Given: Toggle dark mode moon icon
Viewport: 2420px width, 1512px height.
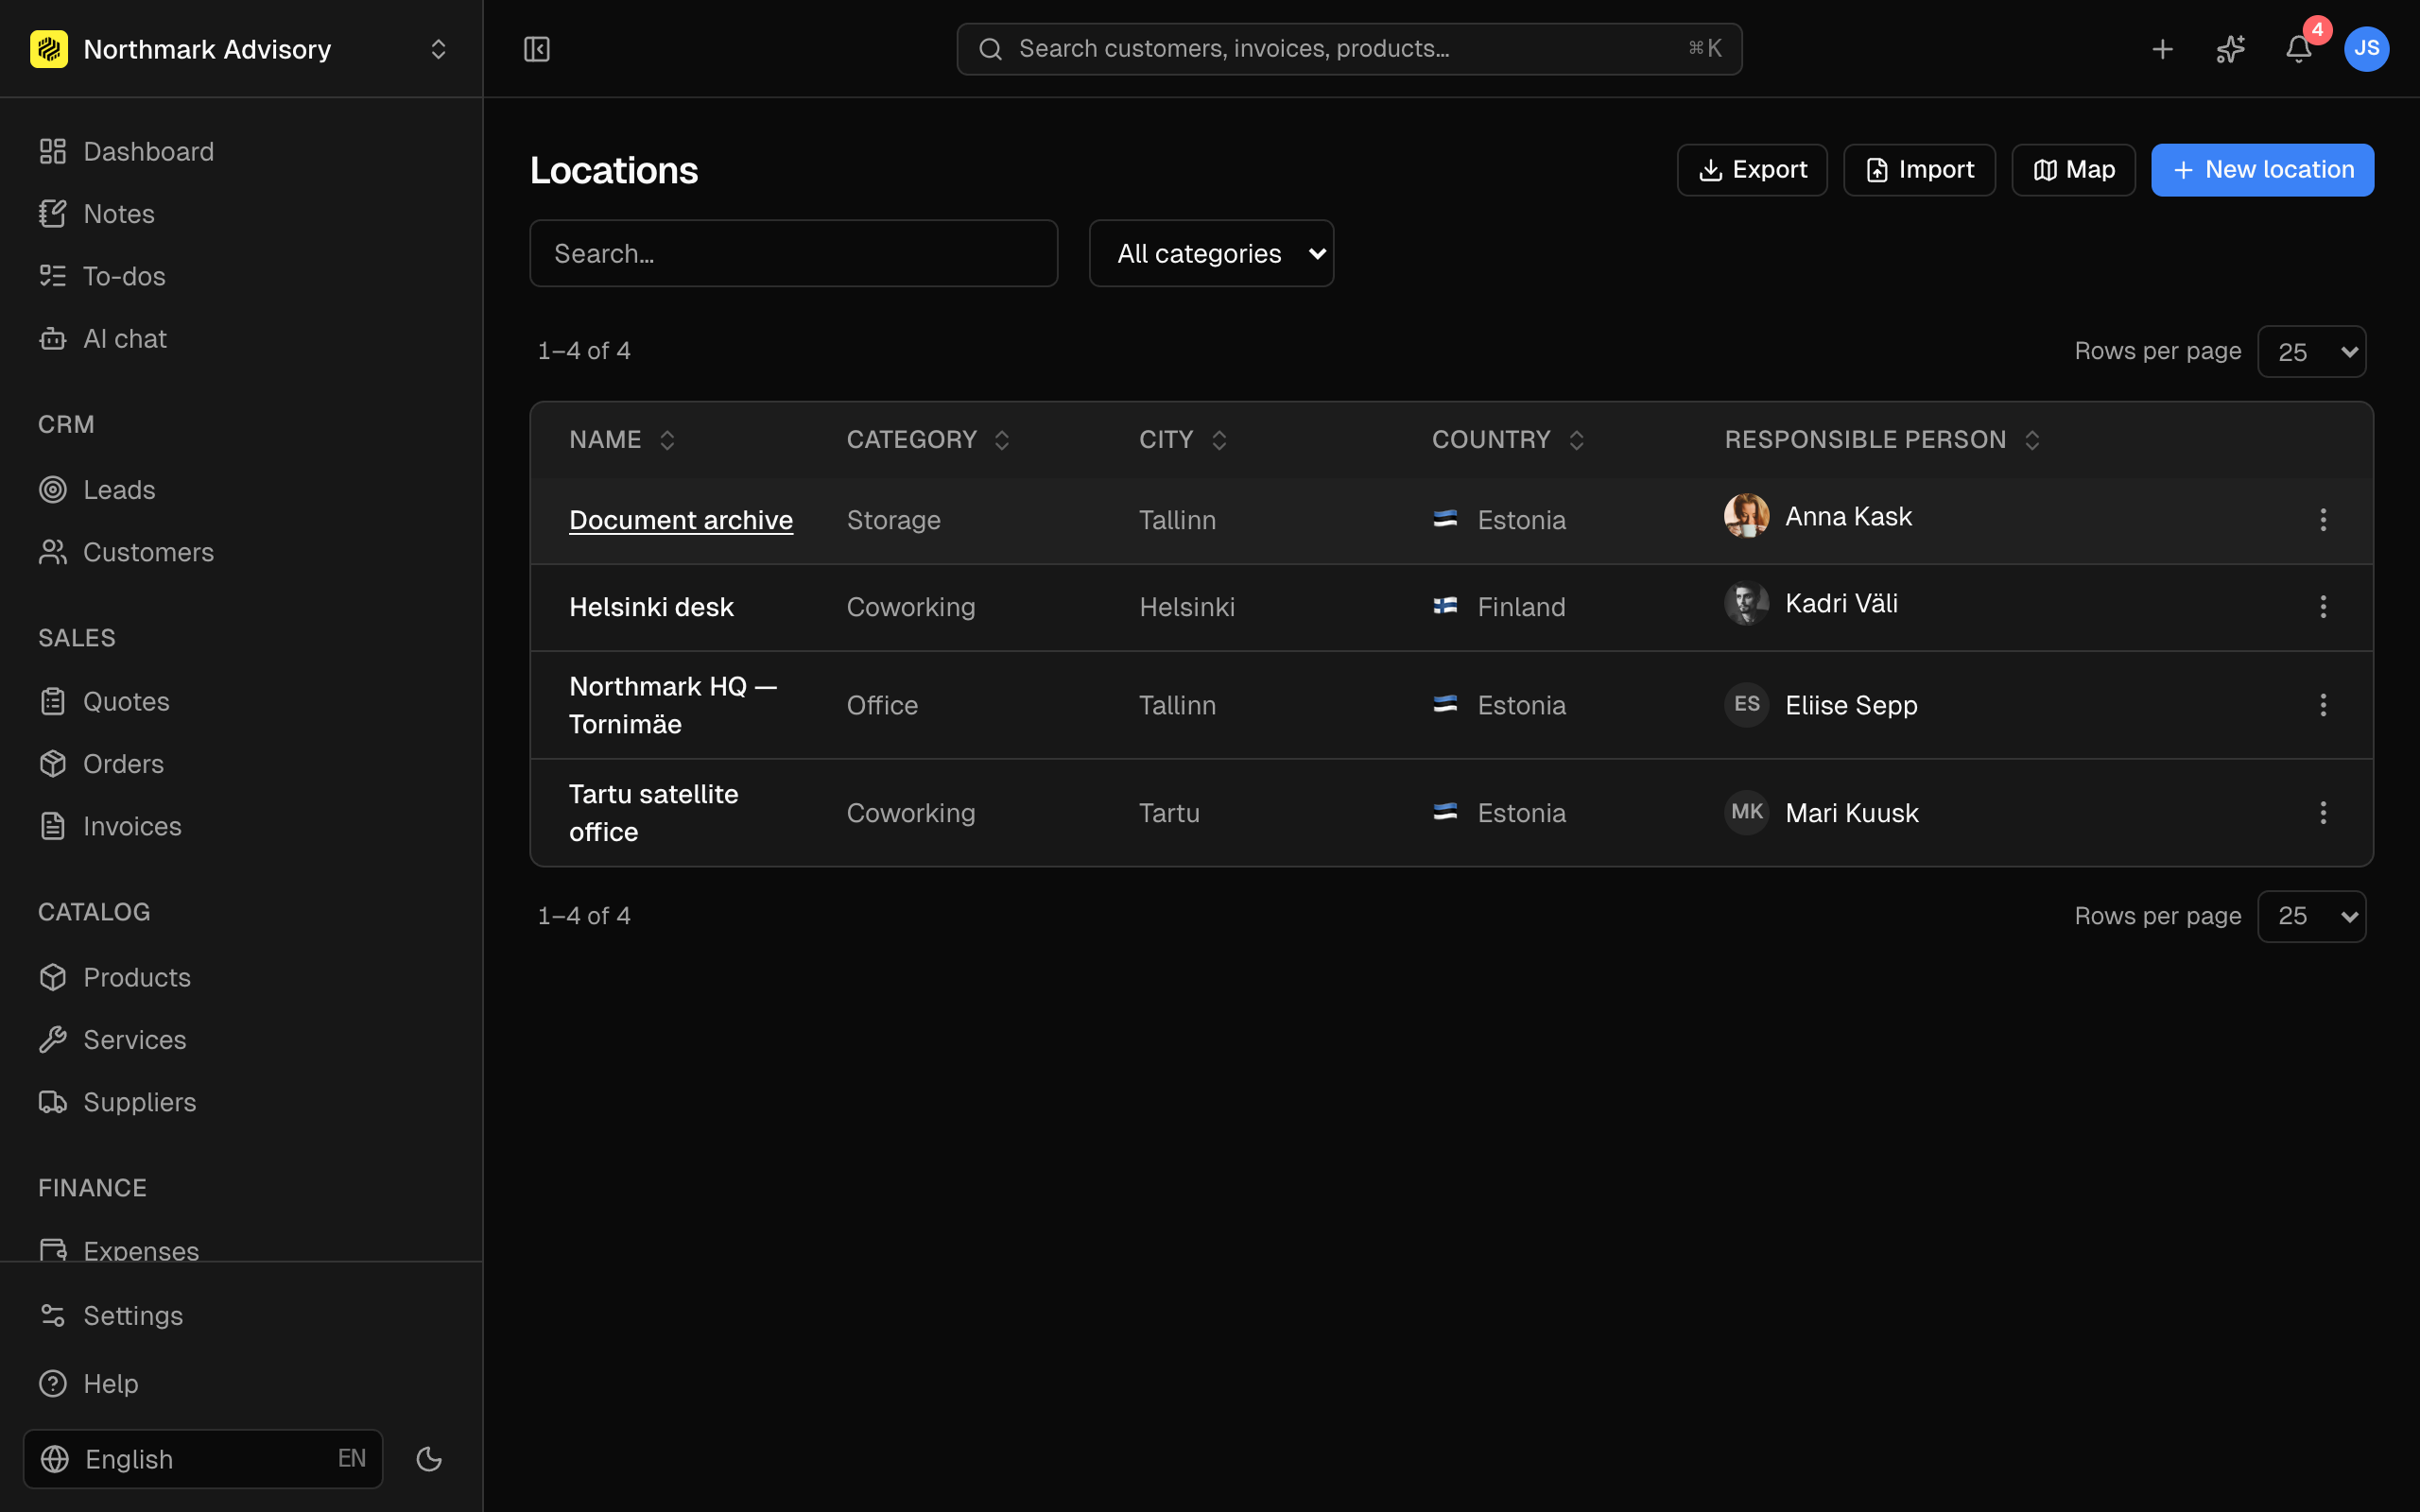Looking at the screenshot, I should click(x=429, y=1459).
